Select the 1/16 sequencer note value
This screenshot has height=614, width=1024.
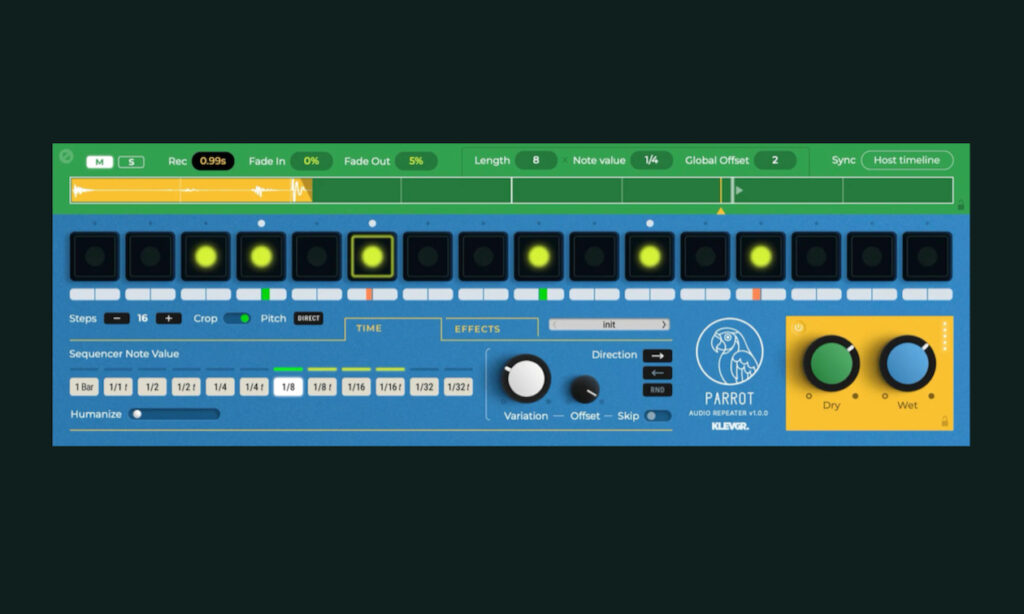356,387
